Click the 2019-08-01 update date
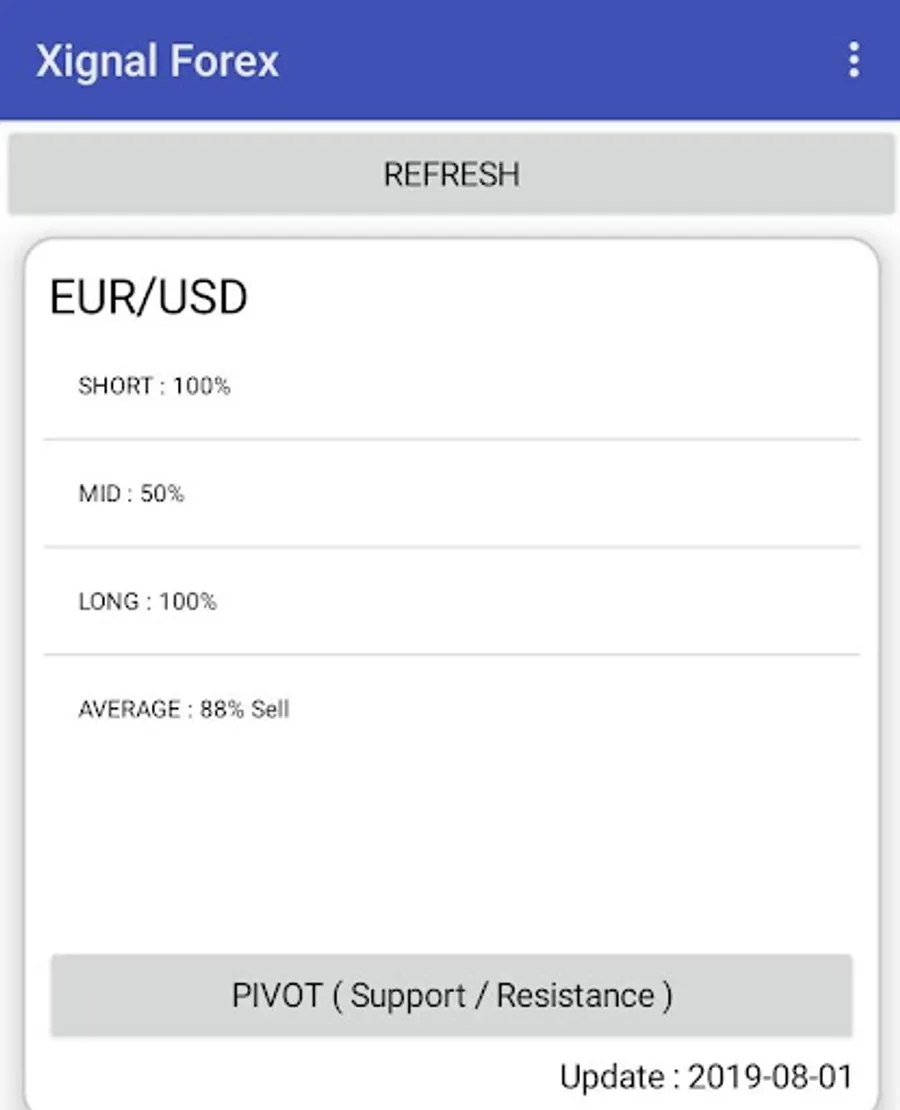The image size is (900, 1110). [770, 1077]
